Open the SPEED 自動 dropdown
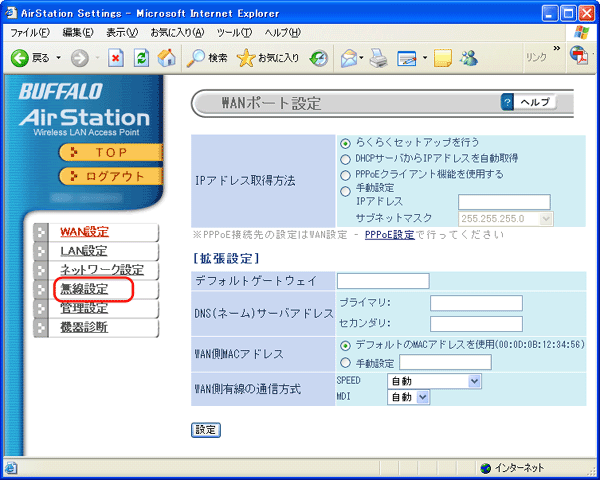Viewport: 600px width, 480px height. (x=434, y=381)
